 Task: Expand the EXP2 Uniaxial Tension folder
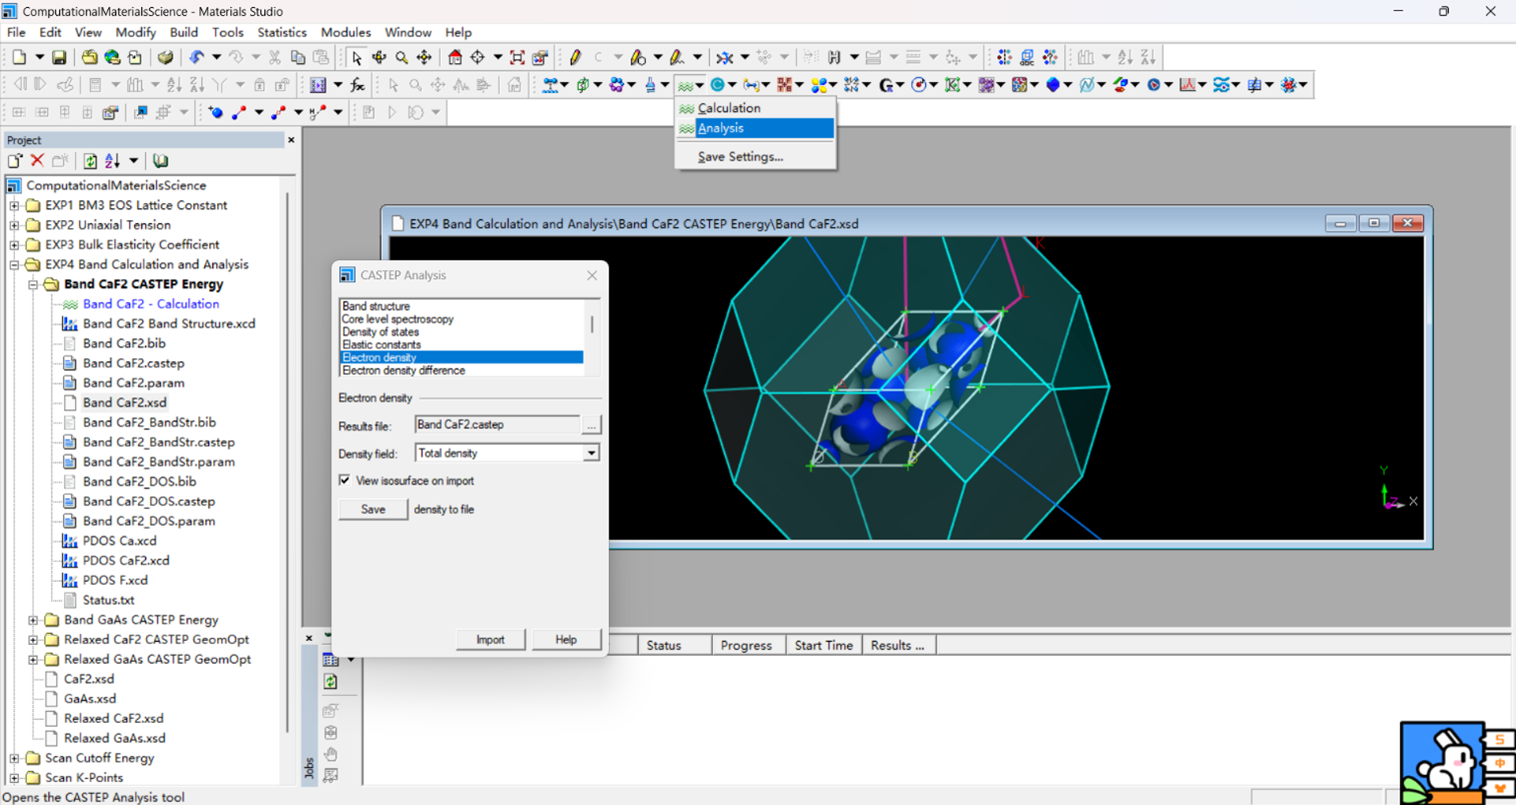15,225
